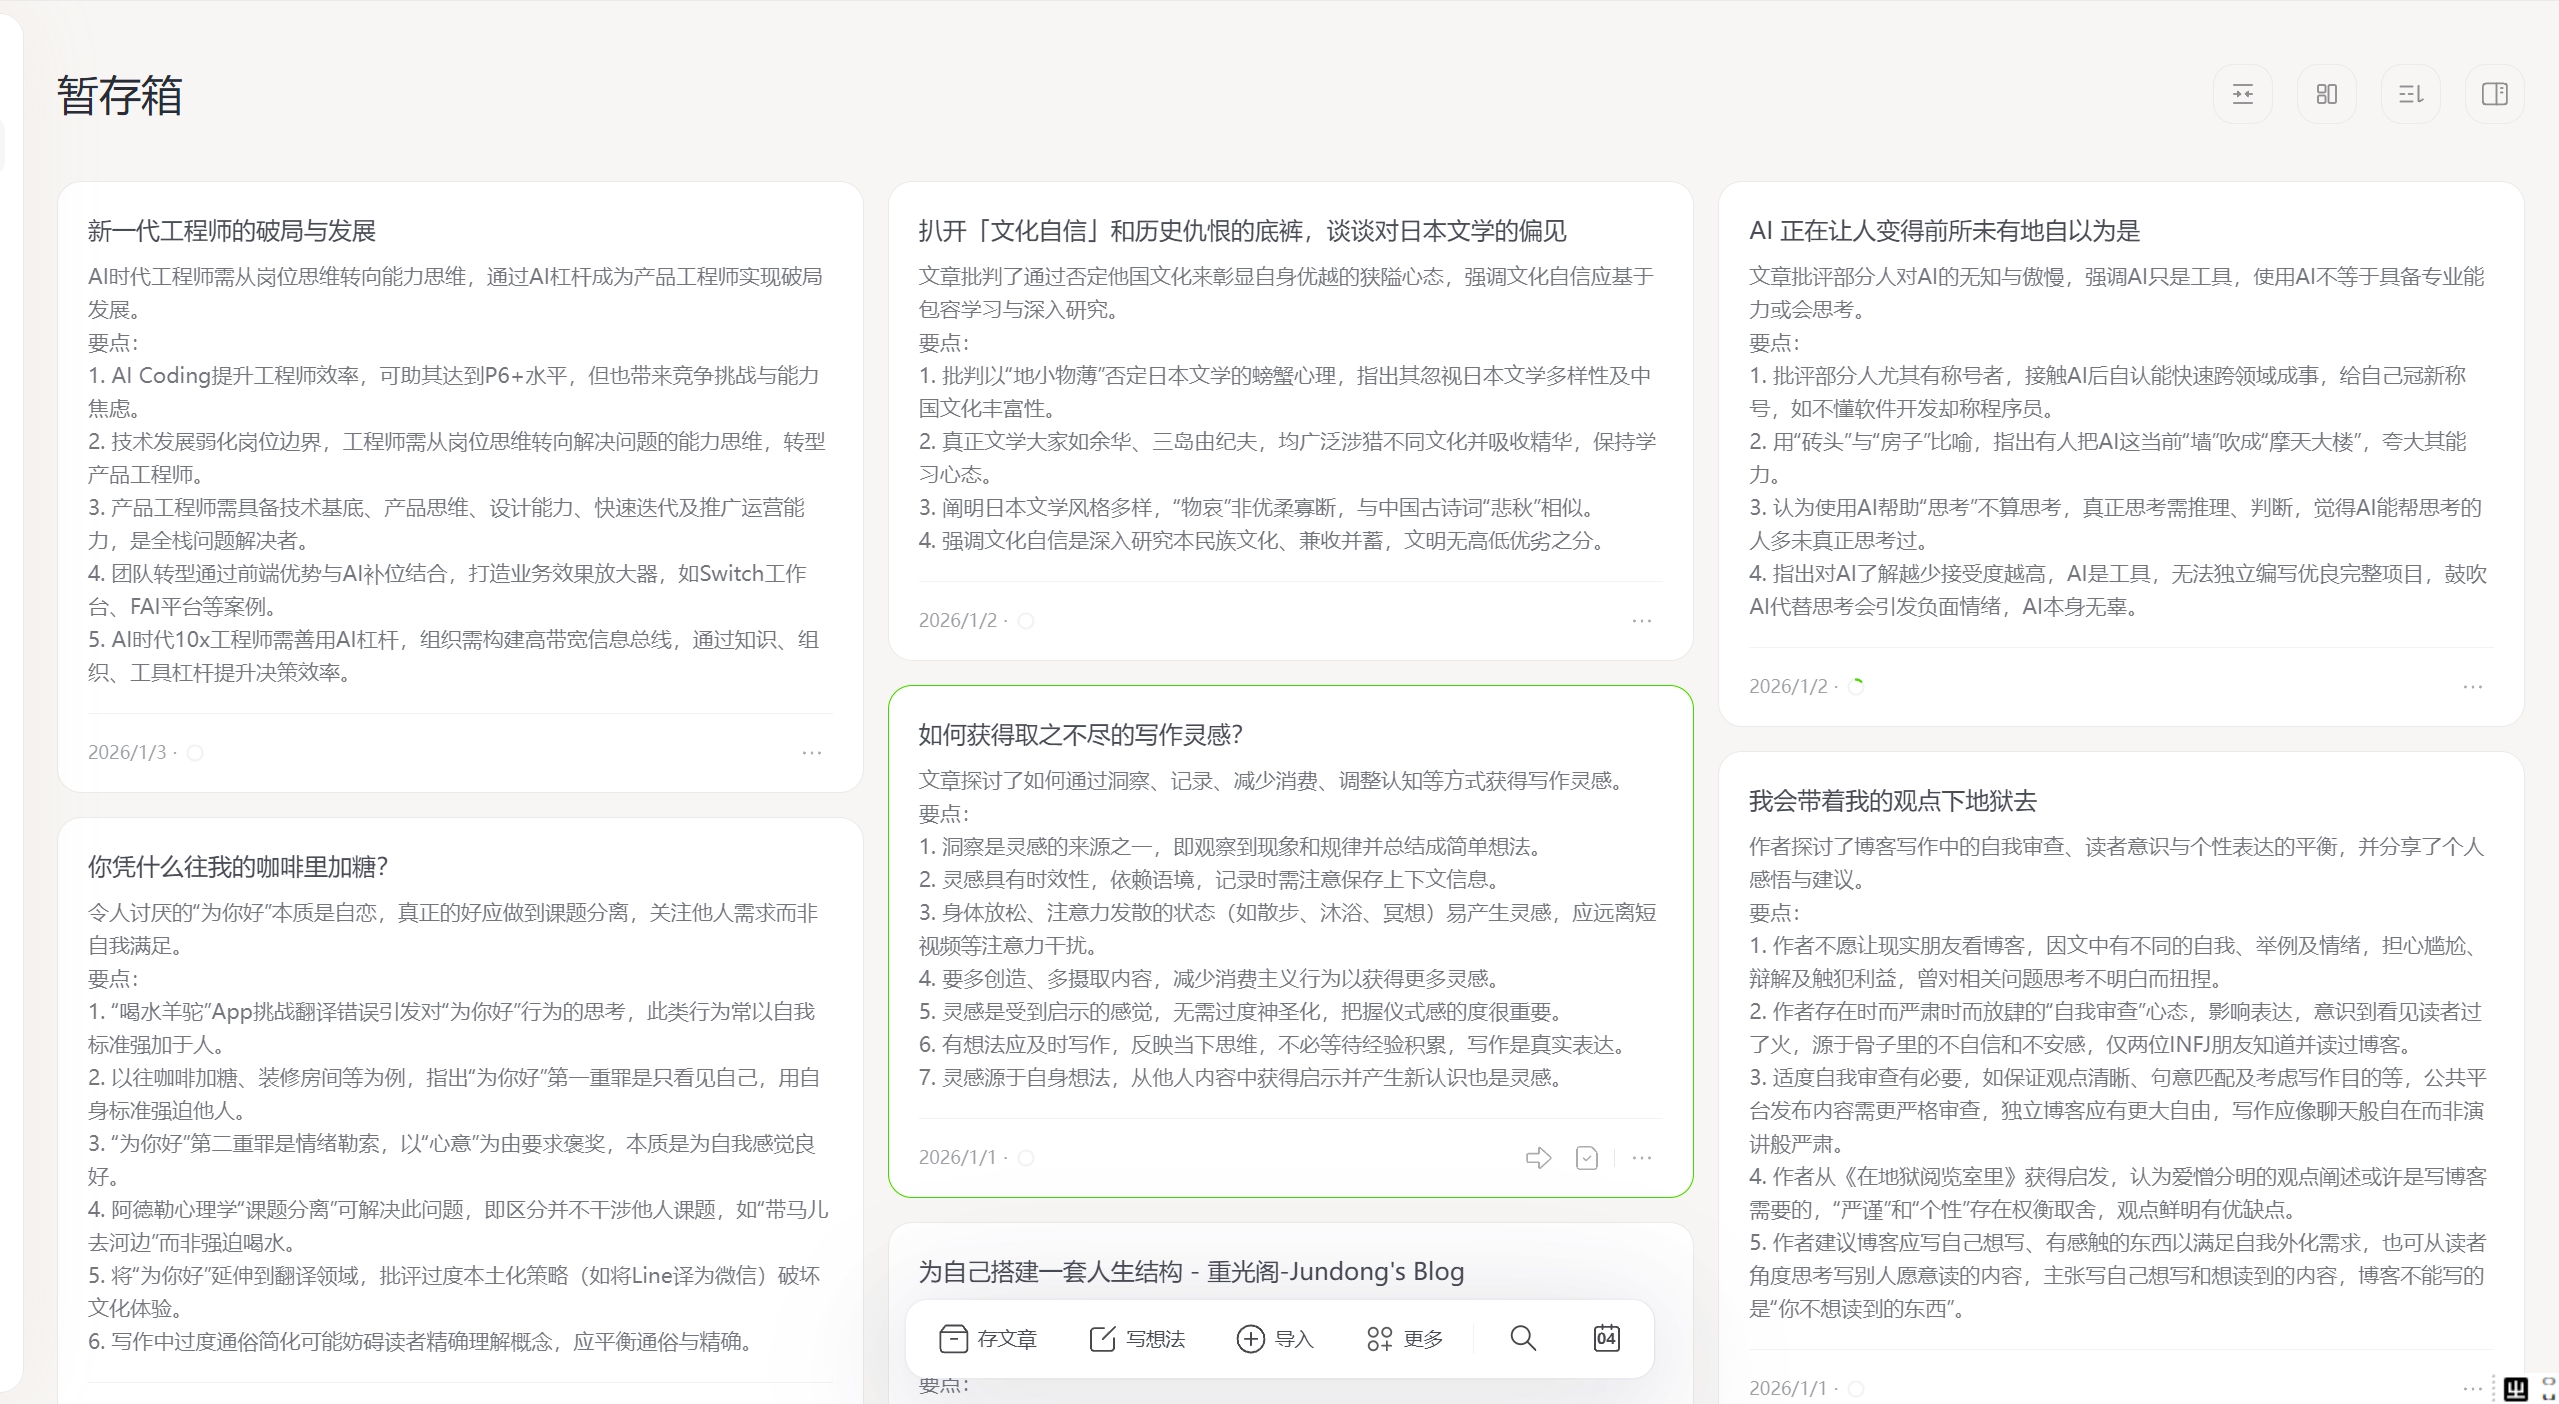Click the 存文章 (save article) icon
This screenshot has height=1404, width=2559.
click(953, 1338)
